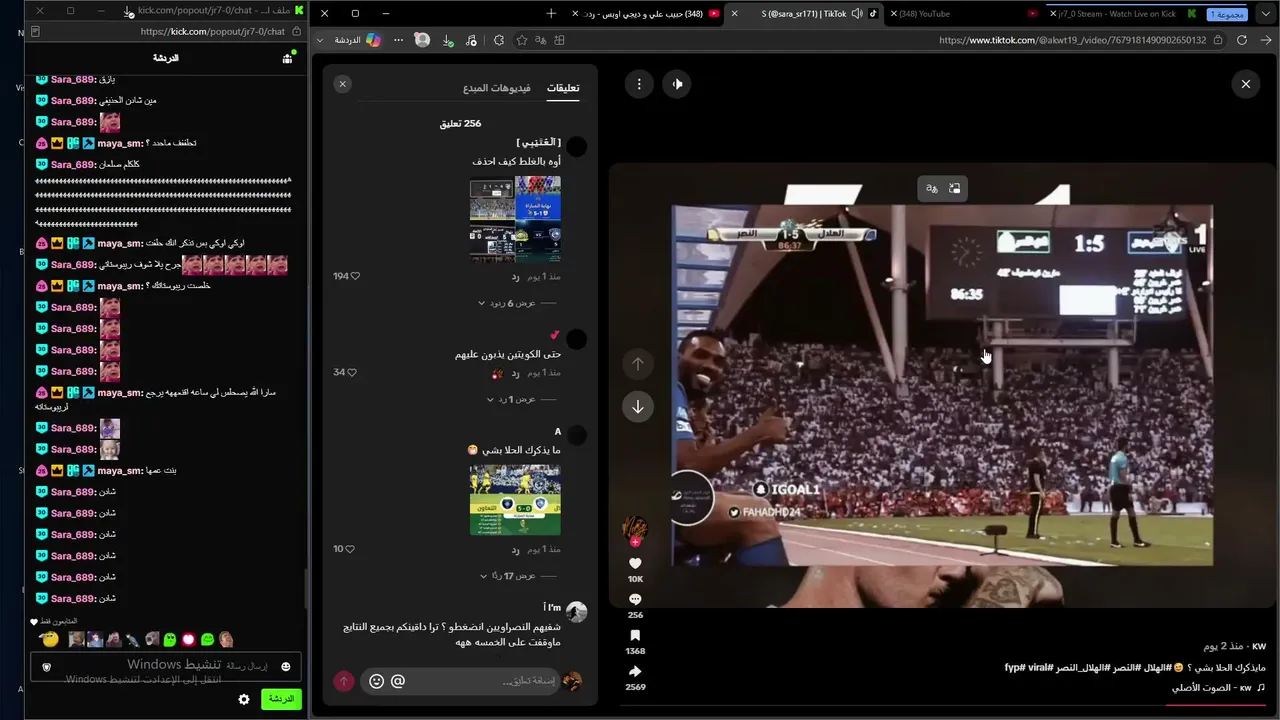The height and width of the screenshot is (720, 1280).
Task: Like the comment with 10 likes
Action: point(350,549)
